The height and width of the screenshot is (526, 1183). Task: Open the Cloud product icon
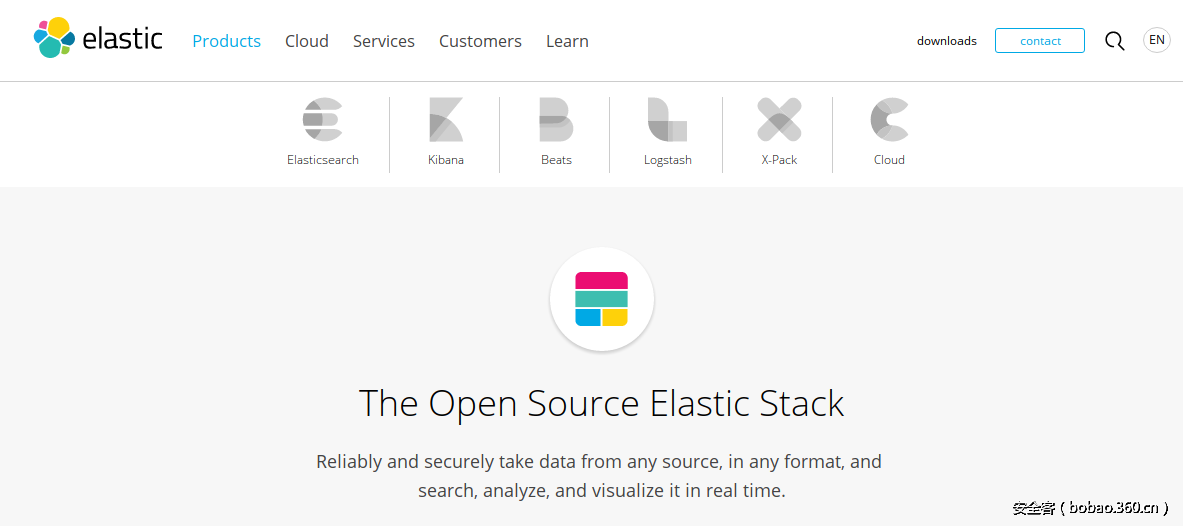(x=889, y=120)
